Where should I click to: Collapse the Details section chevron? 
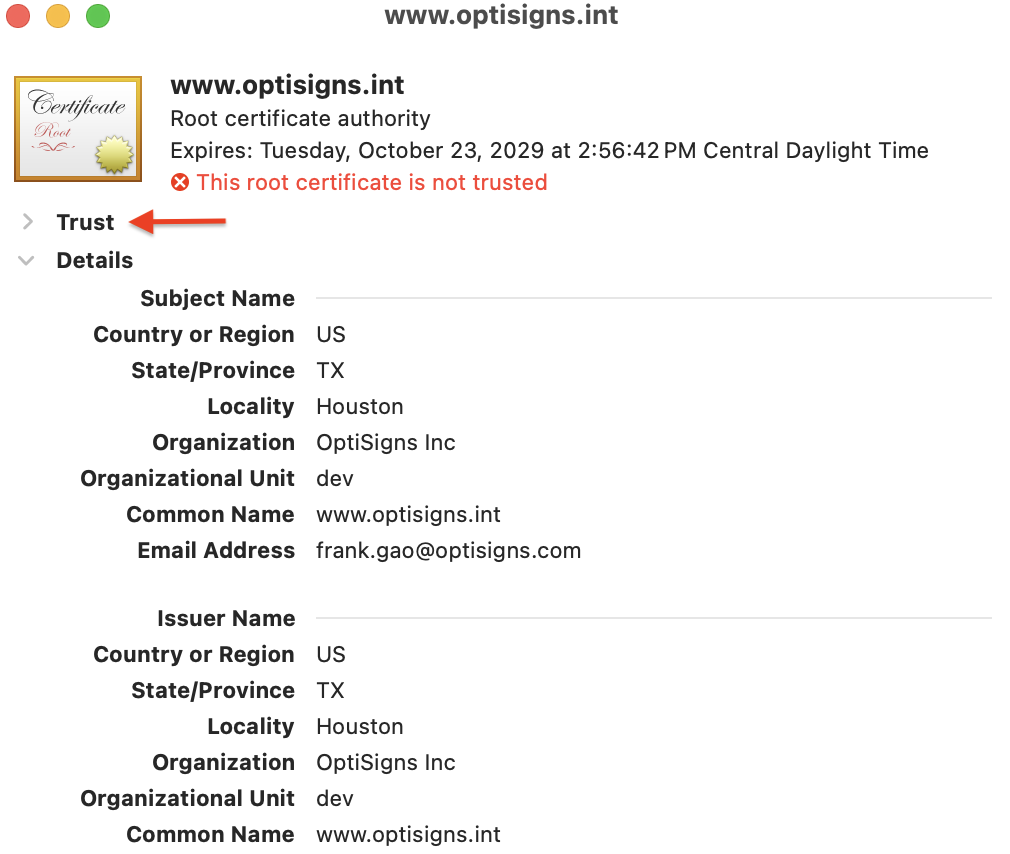[26, 261]
